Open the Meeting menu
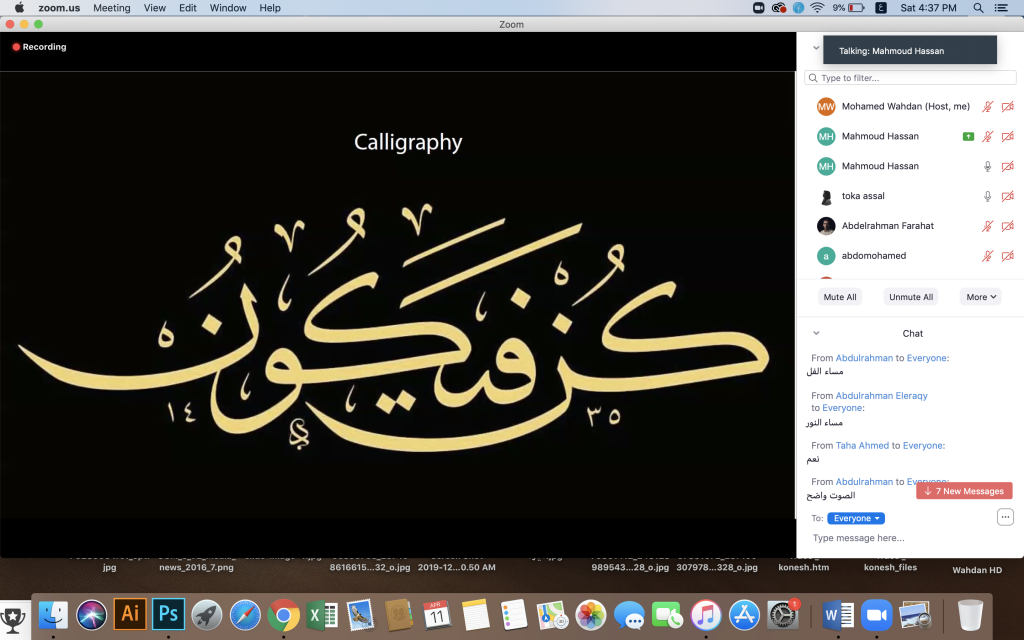1024x640 pixels. 112,8
